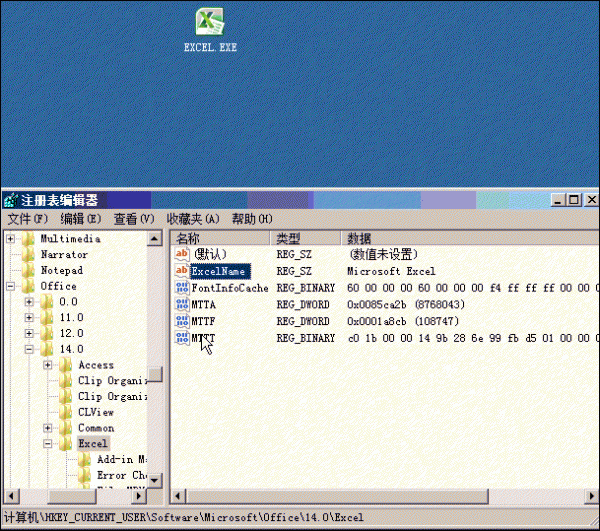Click the values pane horizontal scrollbar thumb
The image size is (600, 531).
pyautogui.click(x=337, y=496)
